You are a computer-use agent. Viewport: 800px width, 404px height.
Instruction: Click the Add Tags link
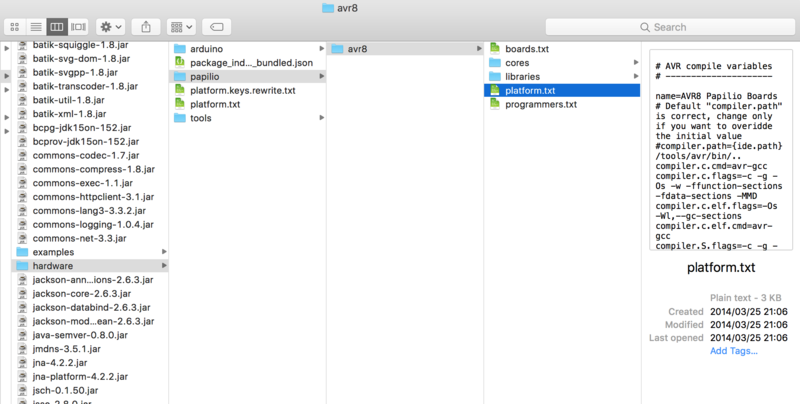(733, 350)
